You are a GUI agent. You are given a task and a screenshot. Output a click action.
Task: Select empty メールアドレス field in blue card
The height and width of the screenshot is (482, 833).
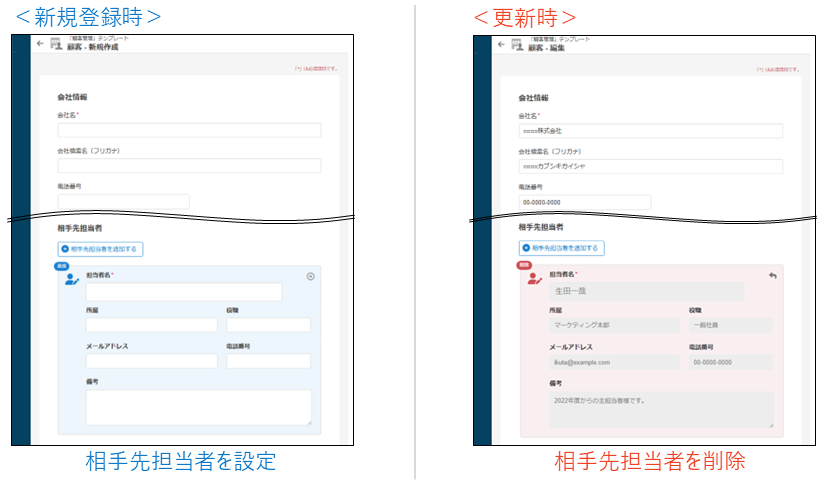coord(151,361)
